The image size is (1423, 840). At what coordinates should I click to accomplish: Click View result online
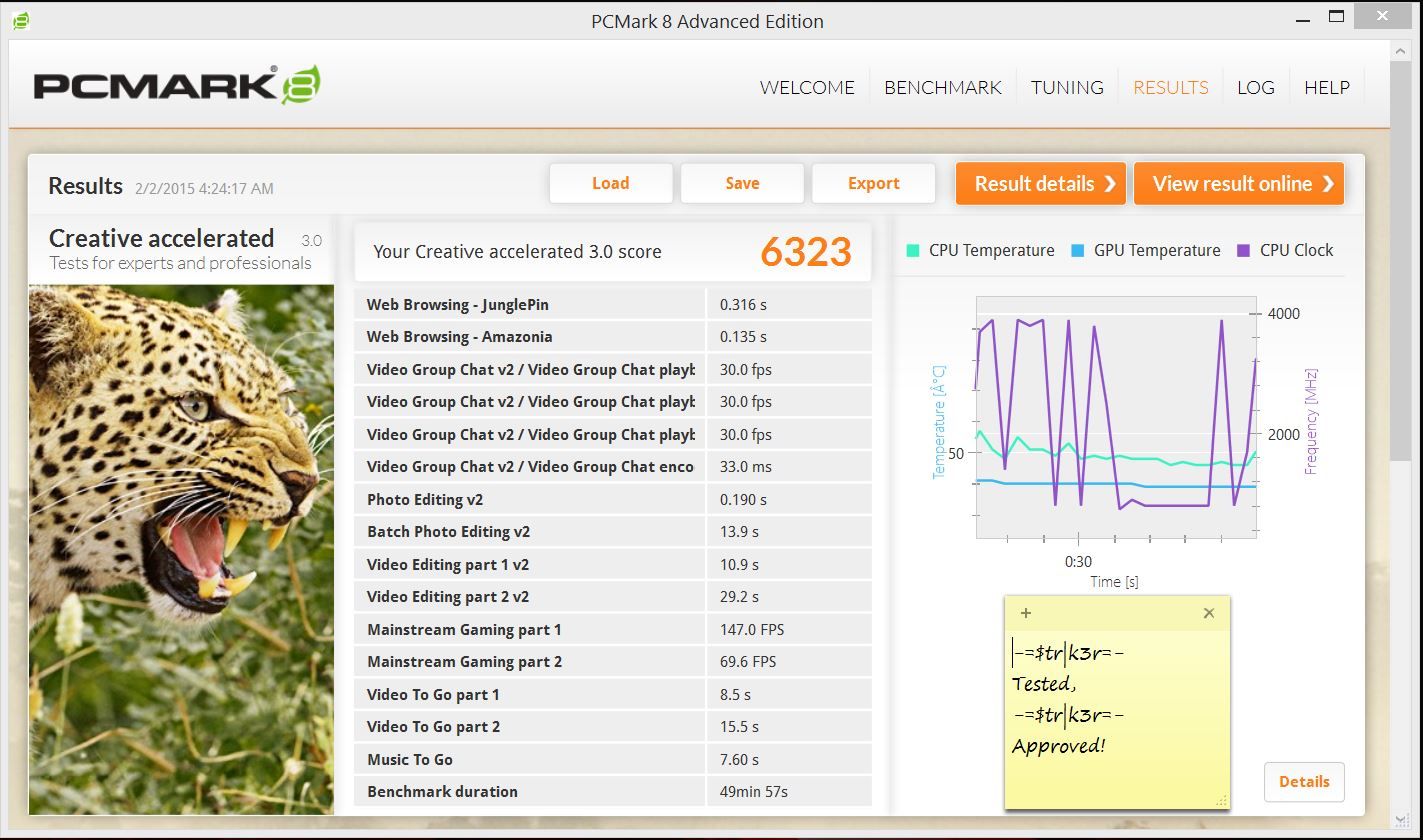pyautogui.click(x=1239, y=183)
